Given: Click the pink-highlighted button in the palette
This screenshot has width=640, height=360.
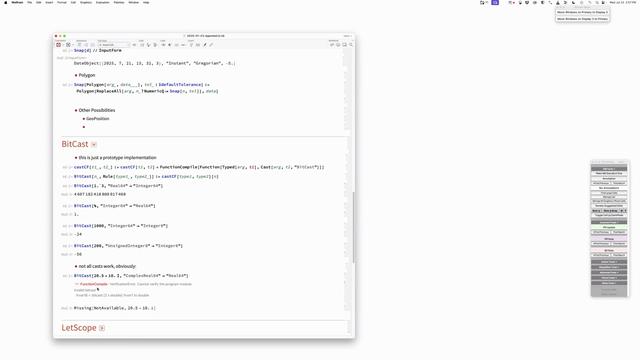Looking at the screenshot, I should point(609,250).
